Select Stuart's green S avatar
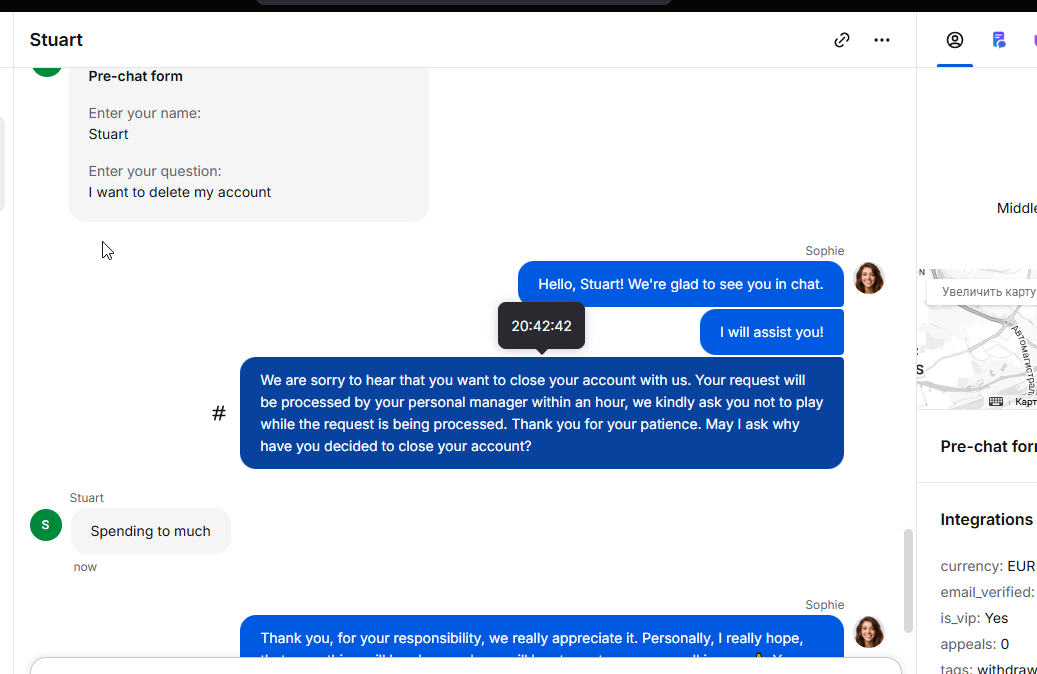The width and height of the screenshot is (1037, 674). click(x=46, y=524)
